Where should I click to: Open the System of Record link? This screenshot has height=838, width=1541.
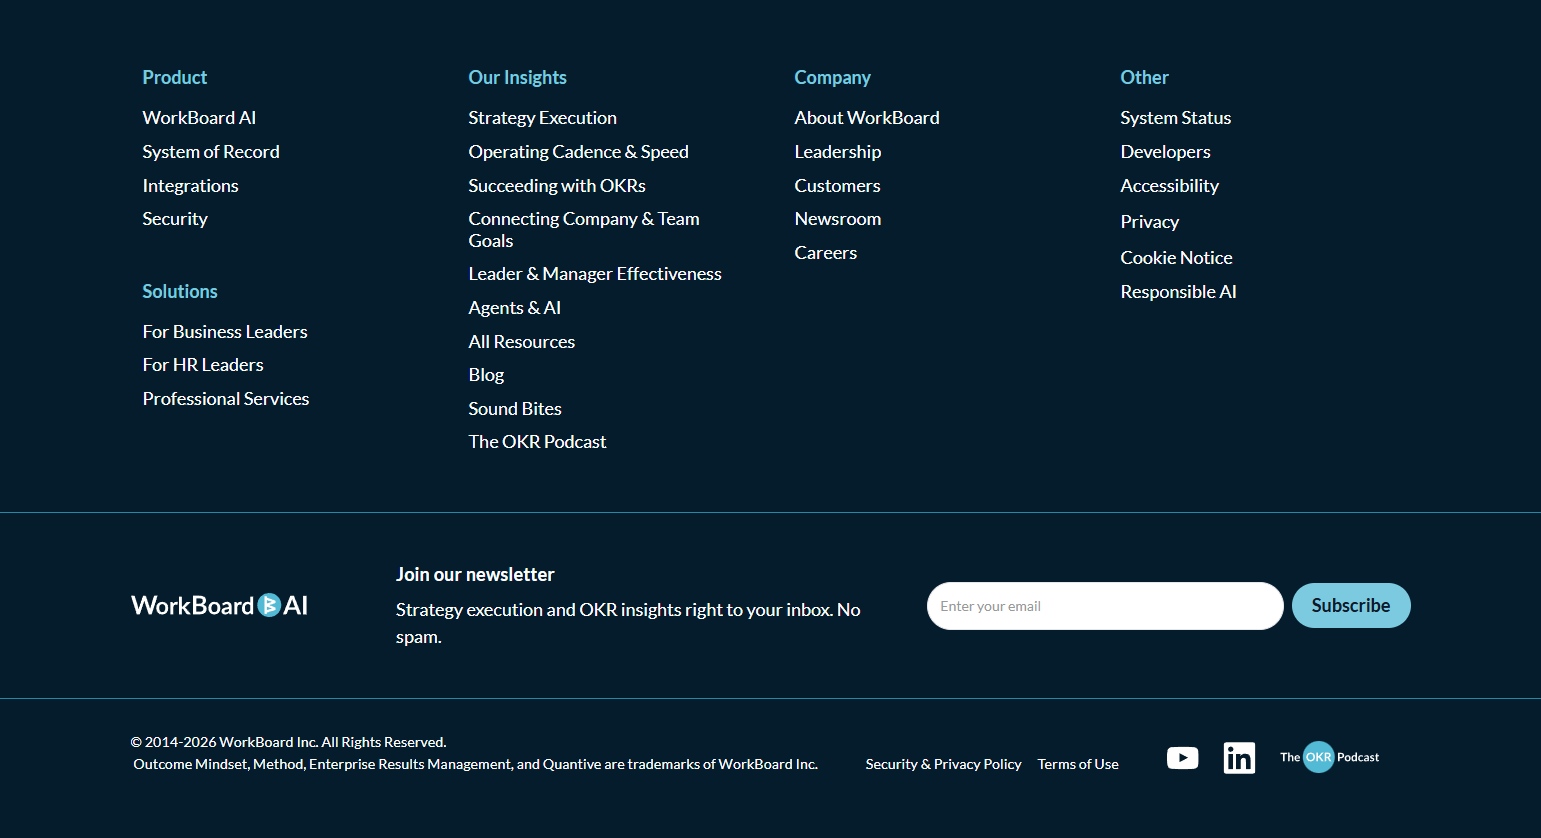coord(210,151)
